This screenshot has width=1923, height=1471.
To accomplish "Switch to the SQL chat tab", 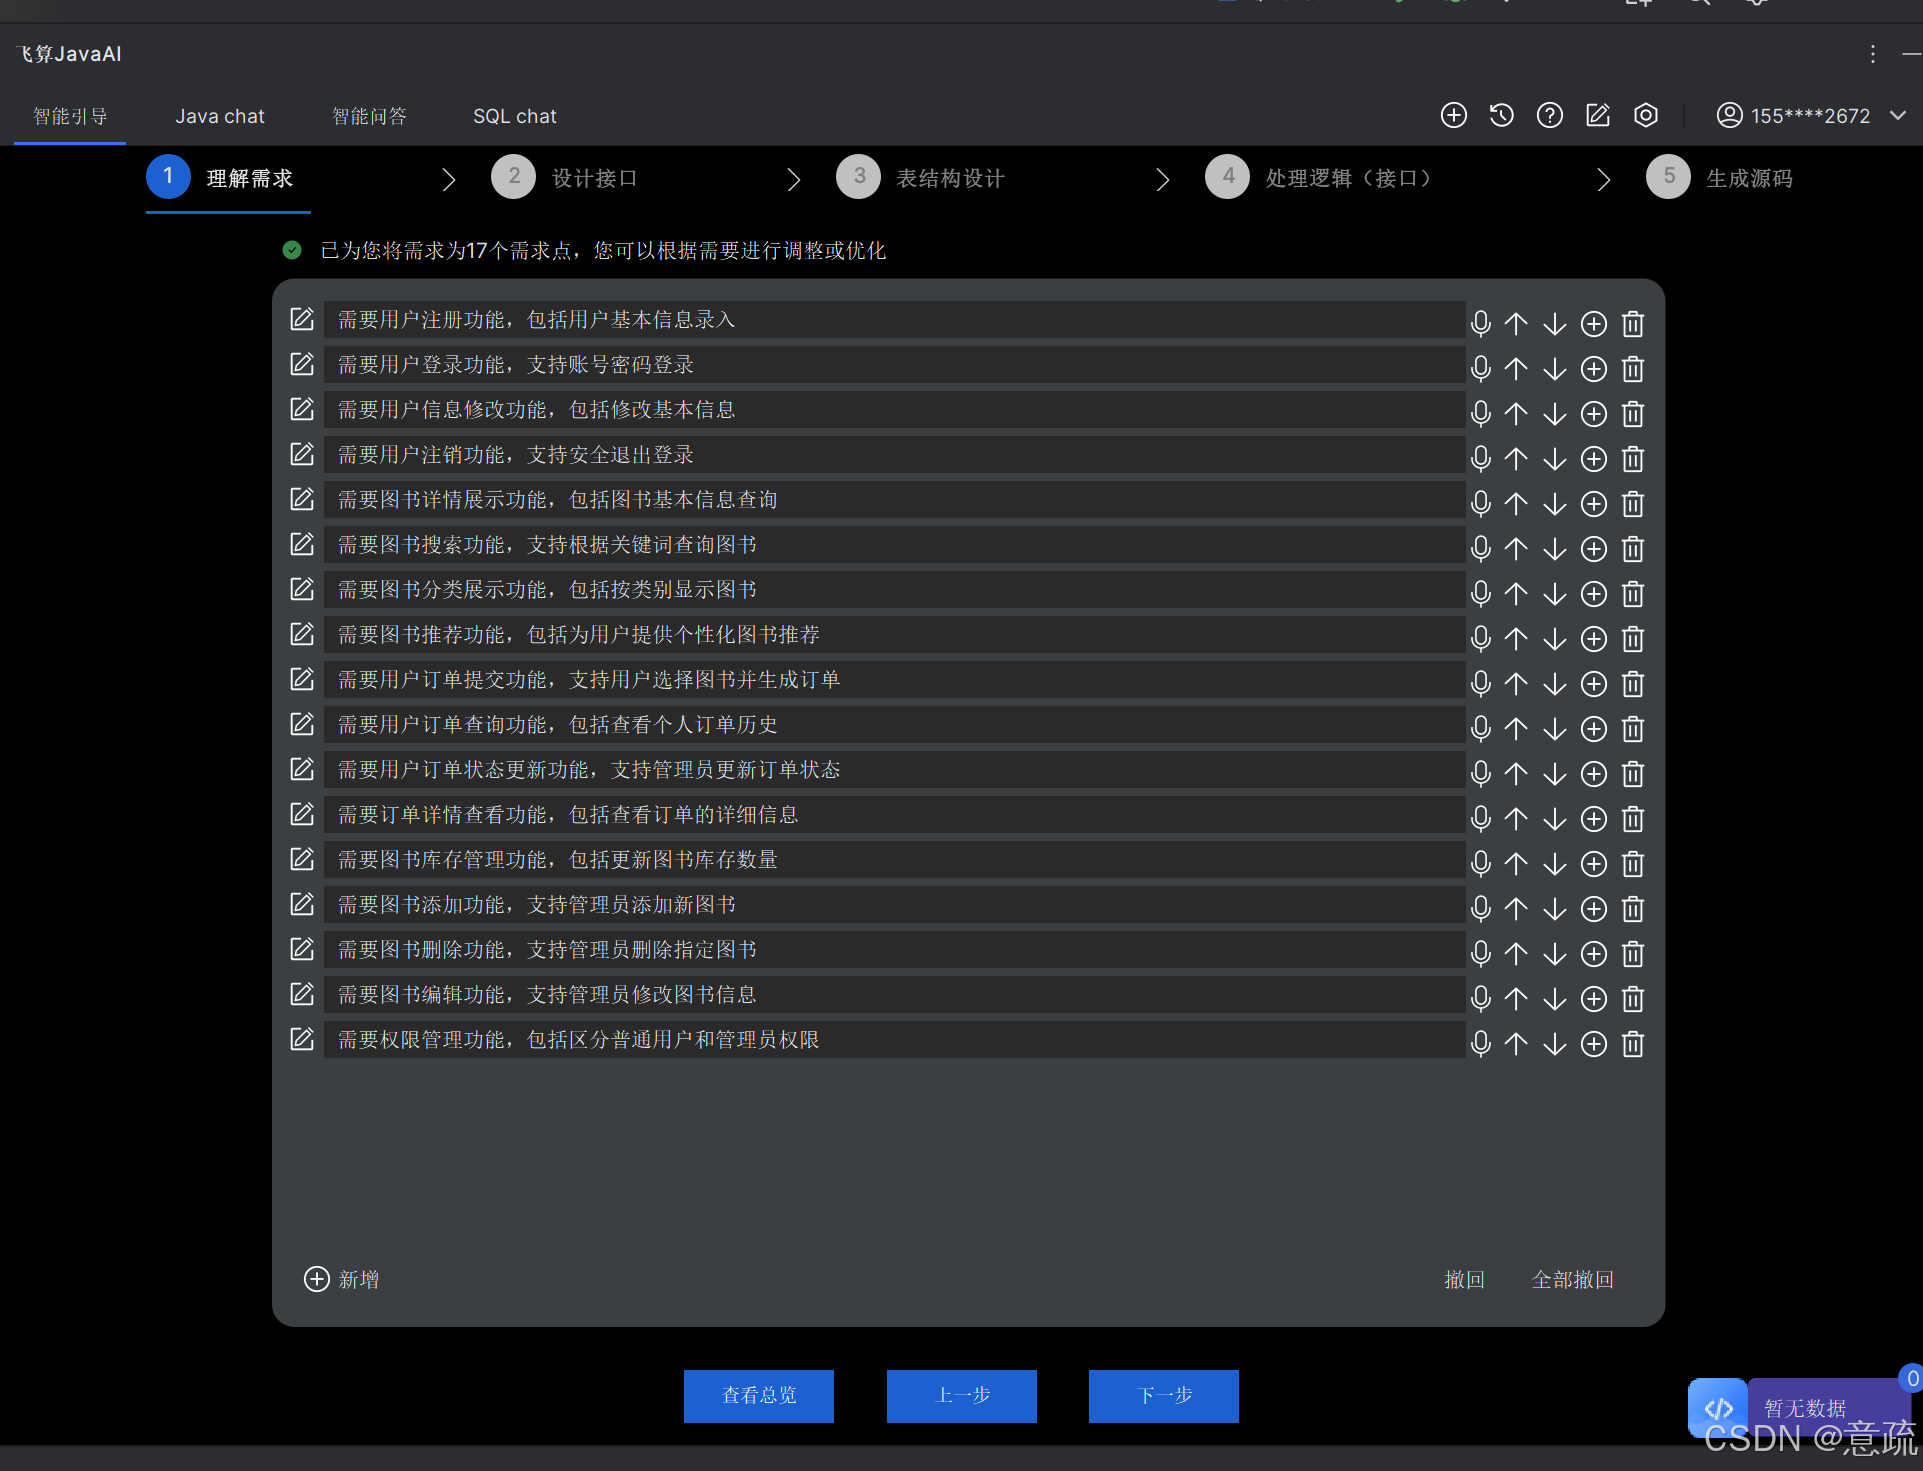I will [514, 116].
